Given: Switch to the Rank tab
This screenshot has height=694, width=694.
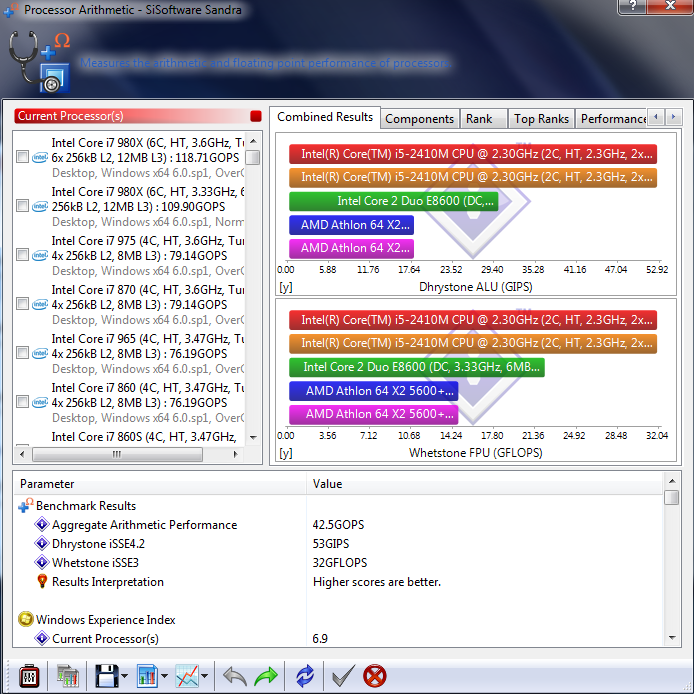Looking at the screenshot, I should tap(483, 119).
